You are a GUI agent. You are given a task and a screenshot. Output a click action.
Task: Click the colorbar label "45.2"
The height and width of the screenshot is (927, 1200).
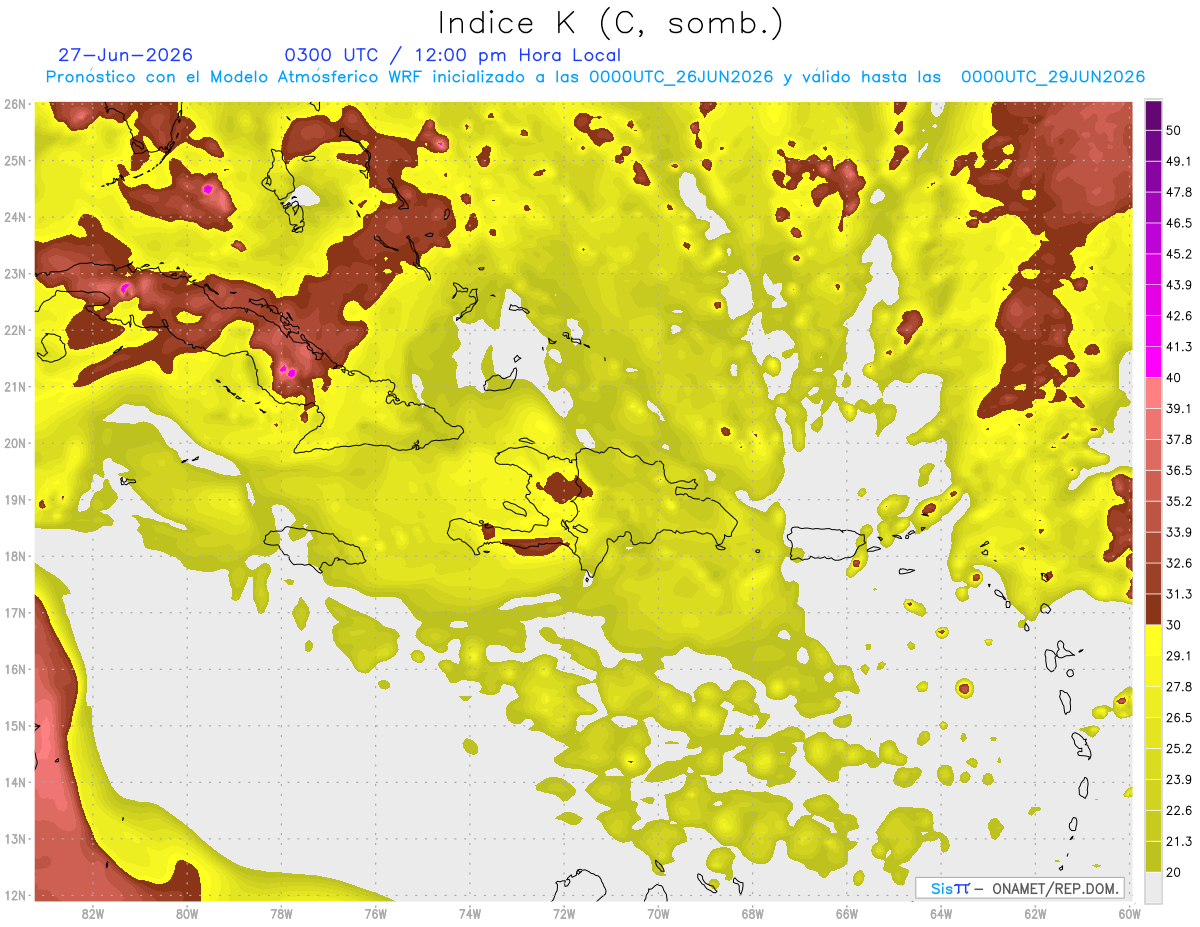click(1177, 254)
